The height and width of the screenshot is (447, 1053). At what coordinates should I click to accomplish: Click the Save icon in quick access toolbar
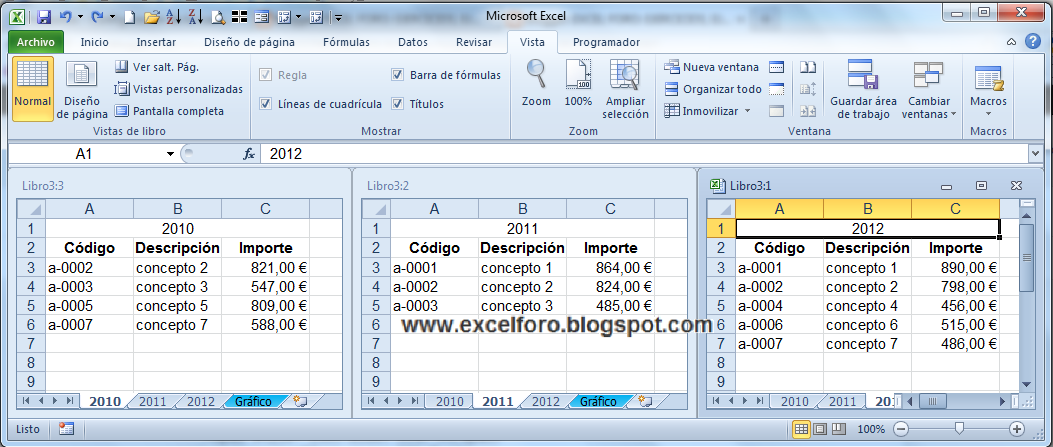pos(44,16)
